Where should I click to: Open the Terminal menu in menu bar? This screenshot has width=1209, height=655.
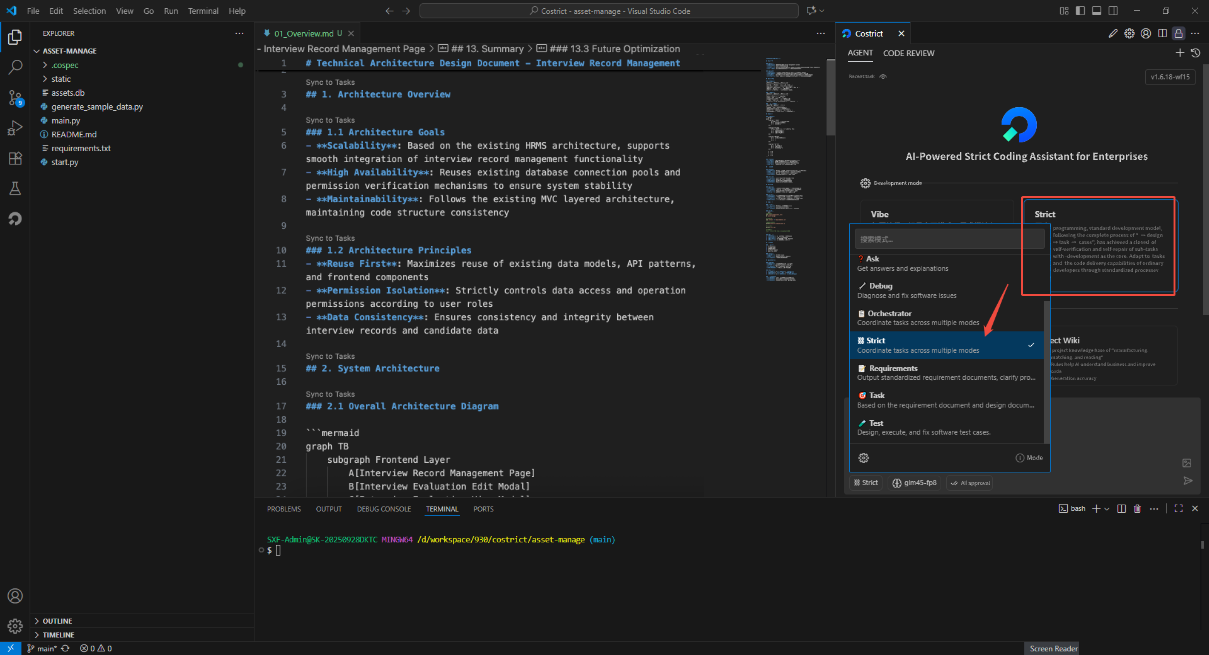(203, 11)
